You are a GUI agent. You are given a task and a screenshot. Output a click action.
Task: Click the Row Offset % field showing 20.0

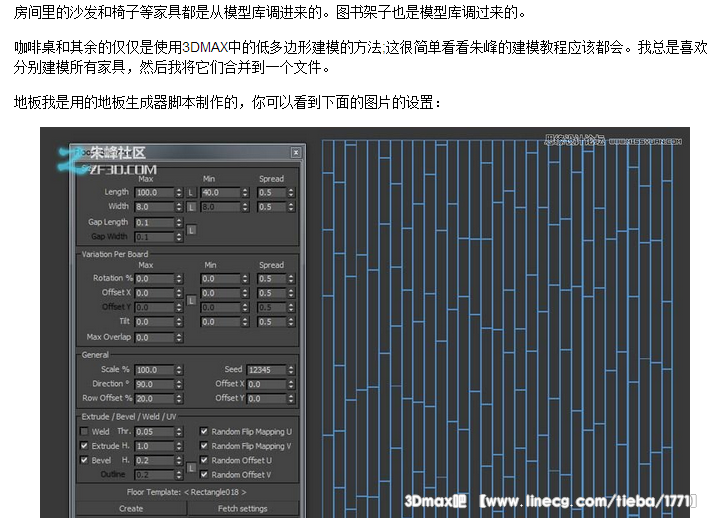click(x=154, y=399)
